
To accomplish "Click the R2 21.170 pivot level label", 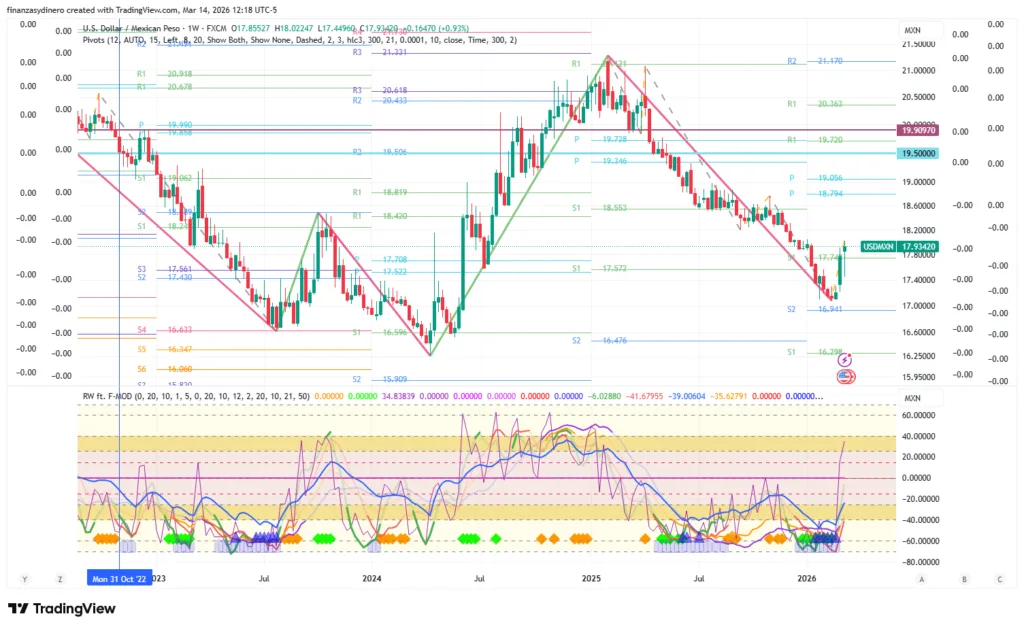I will 817,61.
